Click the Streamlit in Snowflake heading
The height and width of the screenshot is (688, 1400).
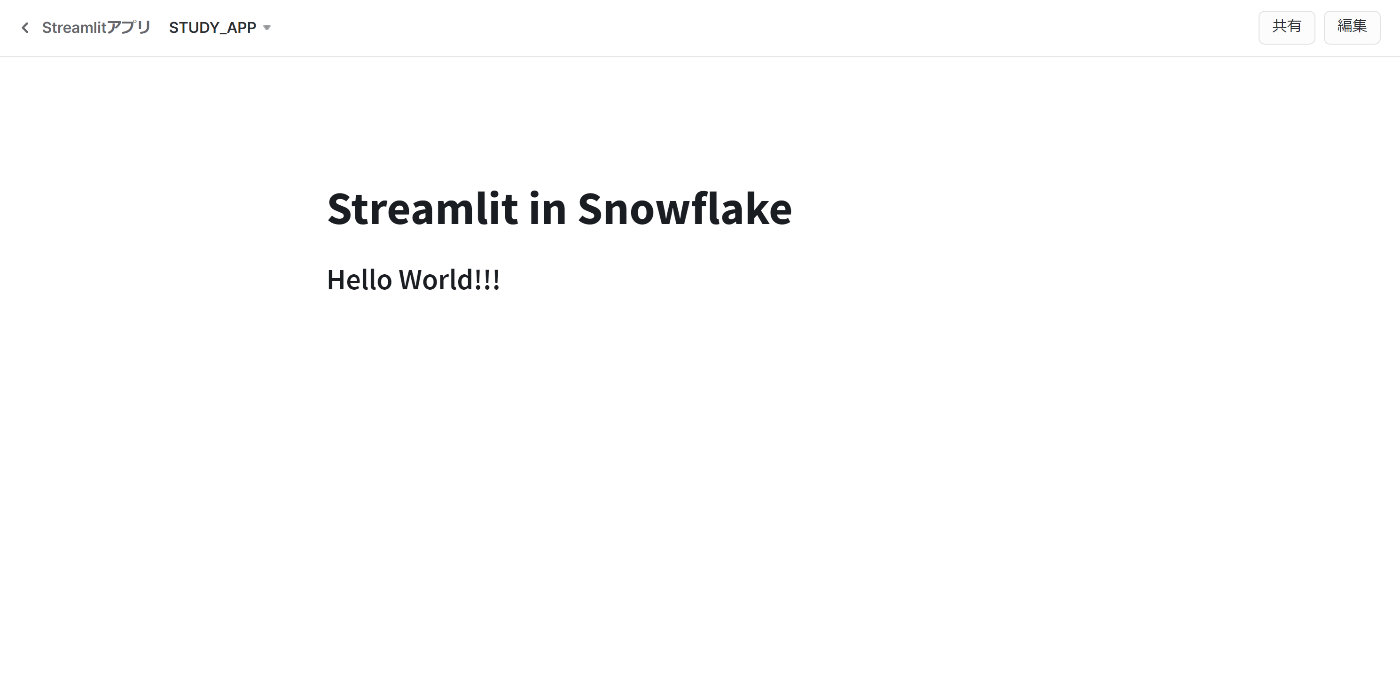559,208
